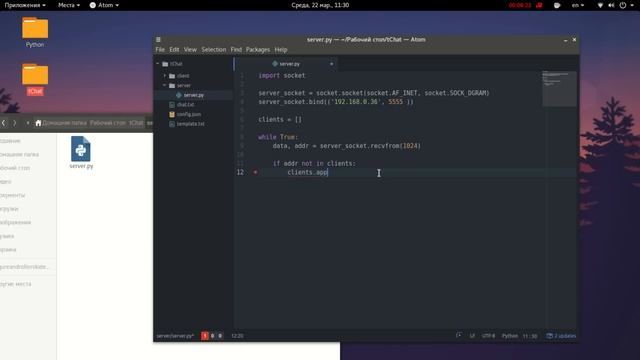Click the red screen recording indicator
This screenshot has height=360, width=640.
[525, 5]
